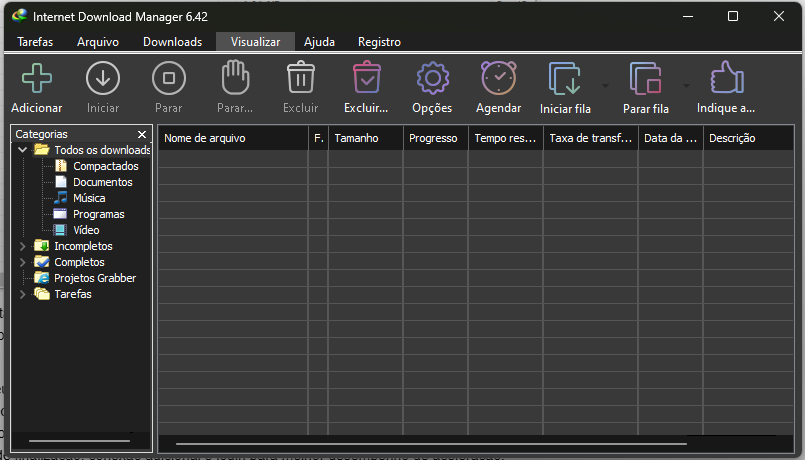
Task: Click the download list horizontal scrollbar
Action: [431, 444]
